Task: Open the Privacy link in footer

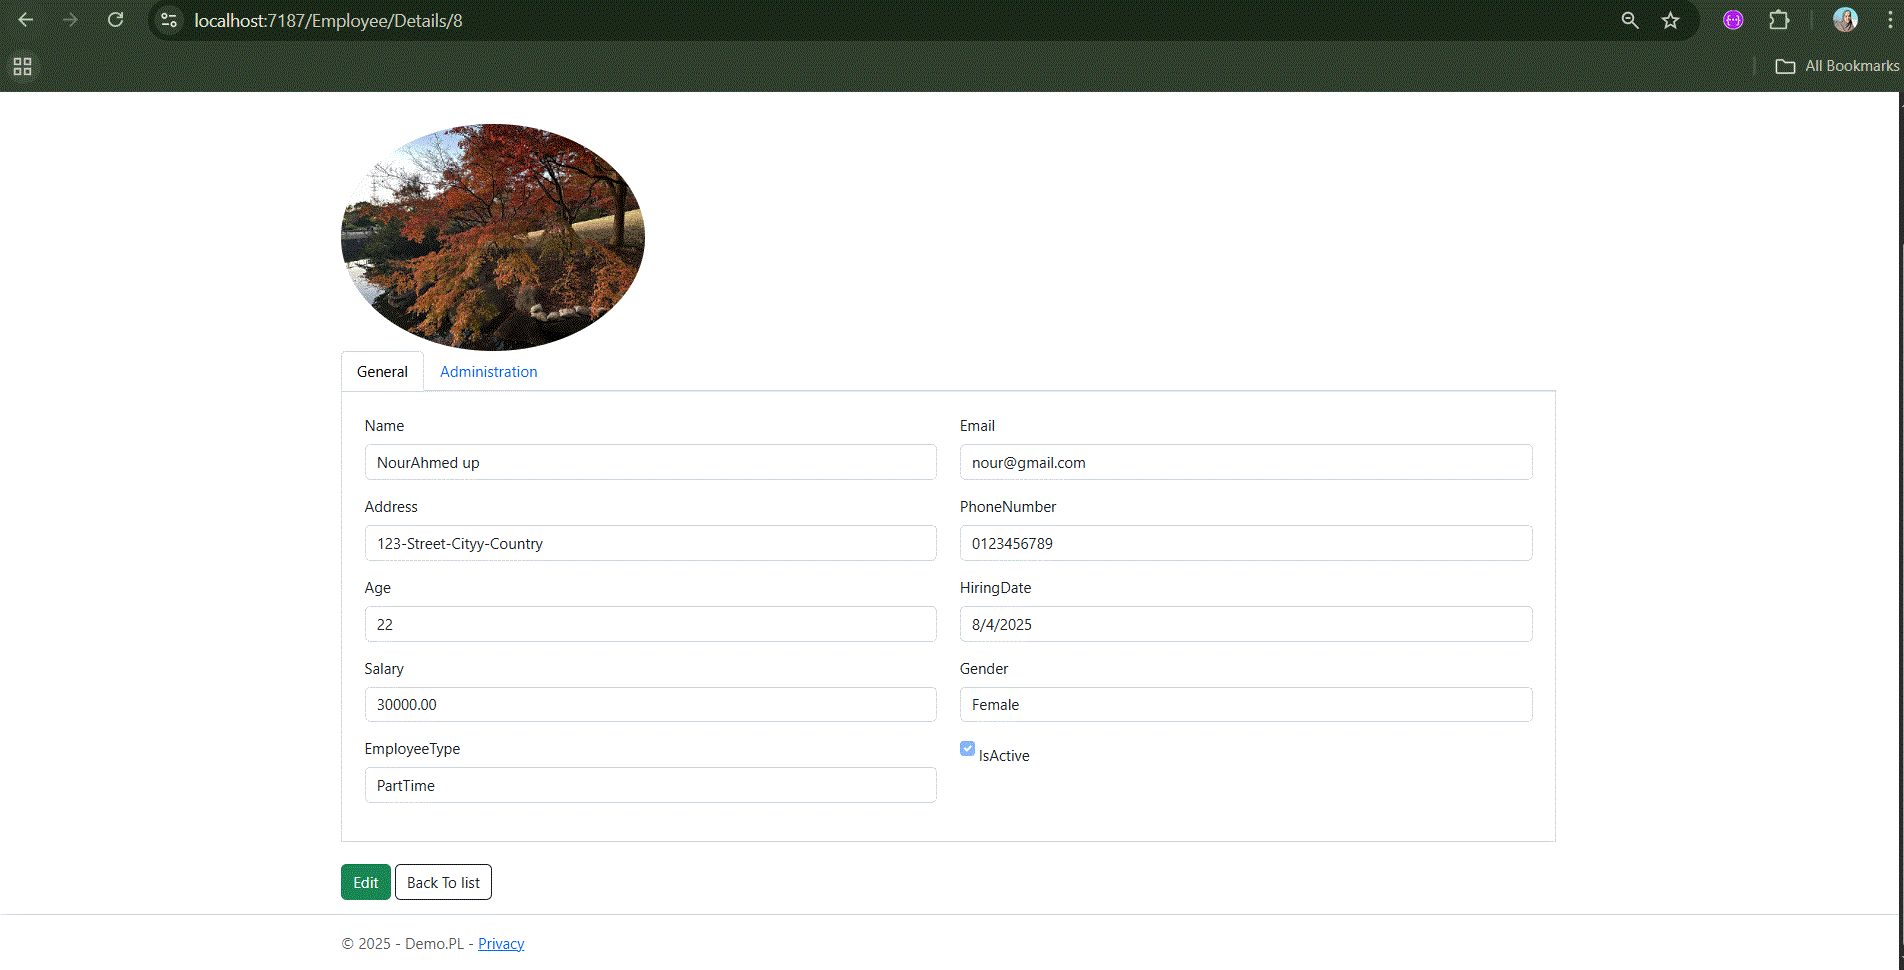Action: pos(501,944)
